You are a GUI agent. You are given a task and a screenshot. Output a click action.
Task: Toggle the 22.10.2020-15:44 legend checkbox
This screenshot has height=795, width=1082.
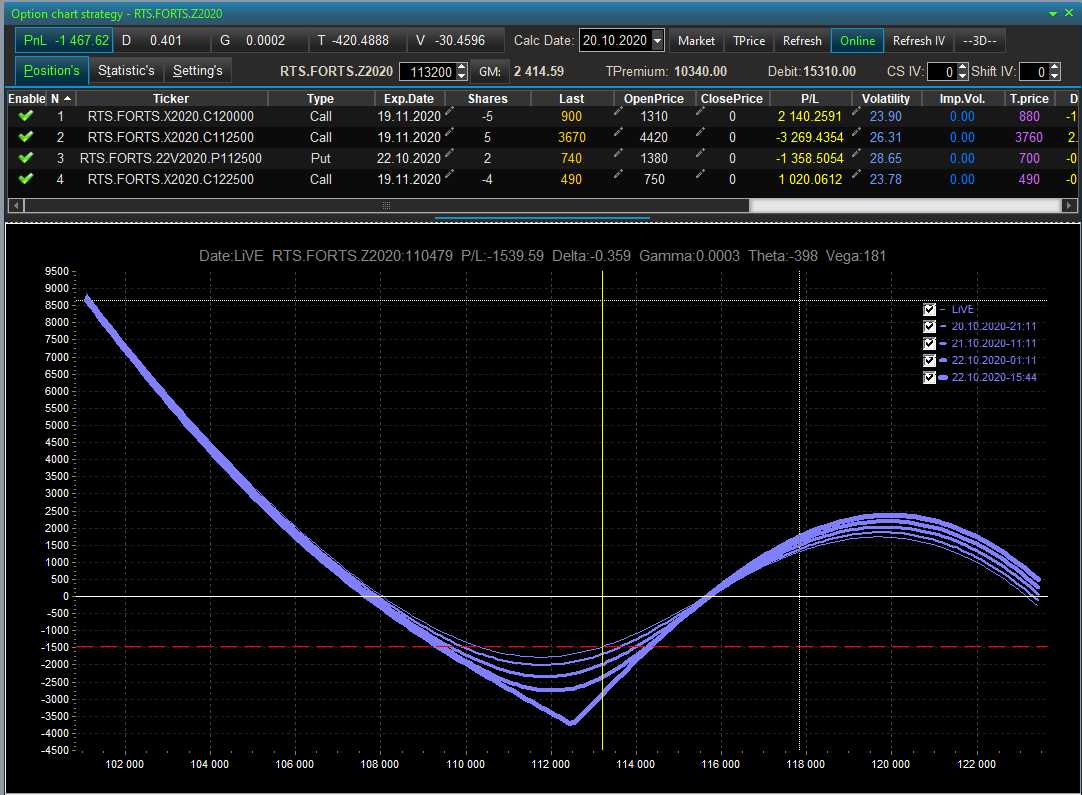click(x=930, y=378)
